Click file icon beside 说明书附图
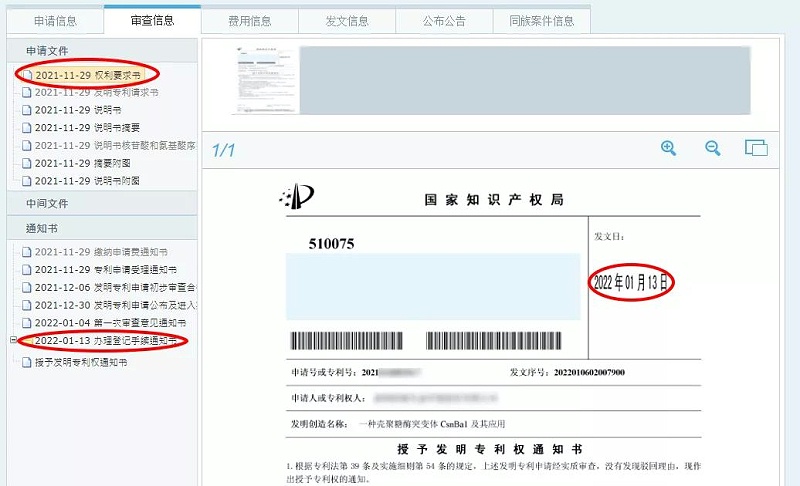Screen dimensions: 800x486 (x=27, y=181)
